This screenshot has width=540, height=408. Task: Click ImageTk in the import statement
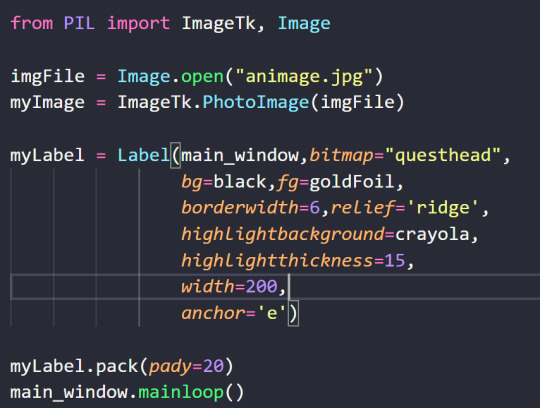point(219,23)
